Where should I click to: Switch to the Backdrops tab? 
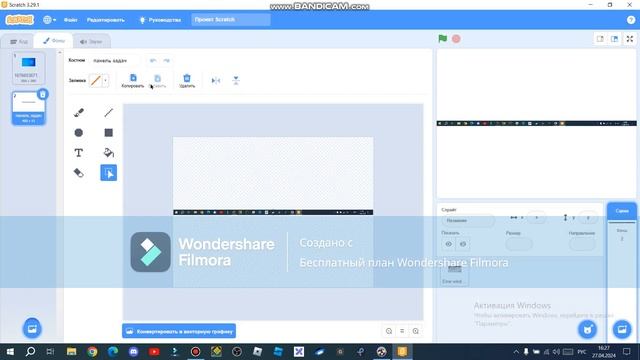[54, 41]
